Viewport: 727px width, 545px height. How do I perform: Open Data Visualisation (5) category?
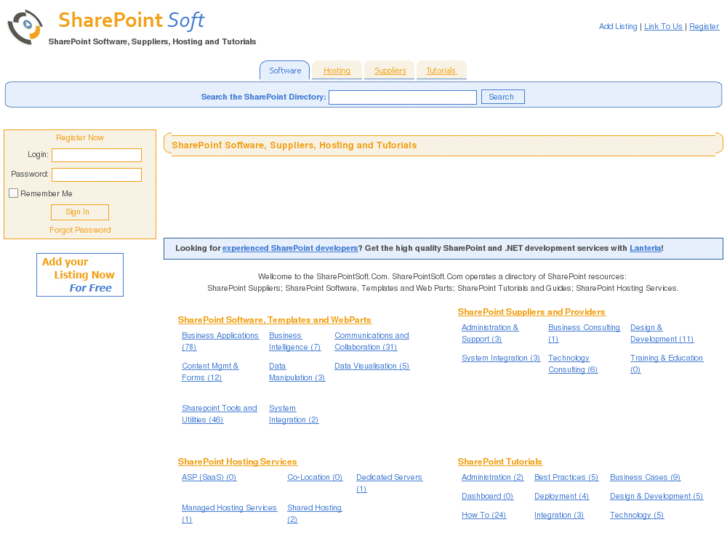point(372,366)
